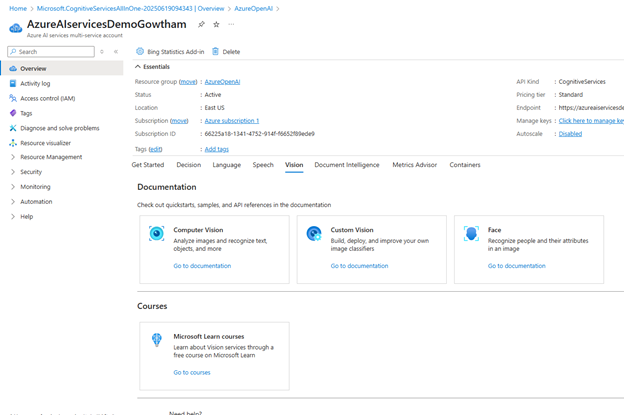Screen dimensions: 624x415
Task: Click the Bing Statistics Add-in button
Action: click(x=170, y=52)
